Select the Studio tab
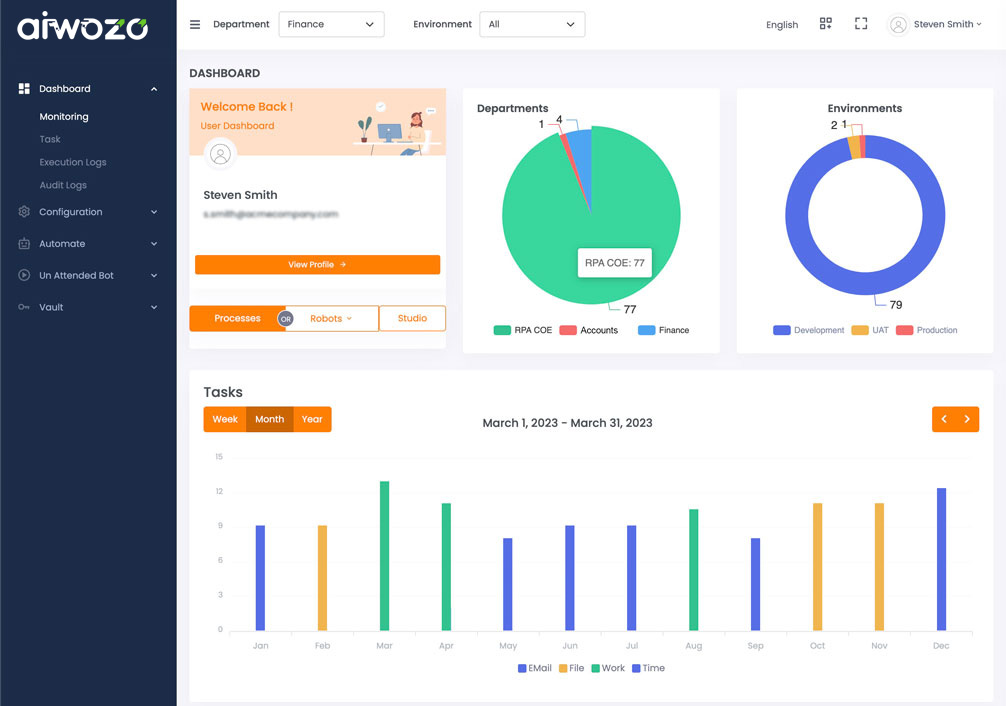This screenshot has width=1006, height=706. point(412,319)
